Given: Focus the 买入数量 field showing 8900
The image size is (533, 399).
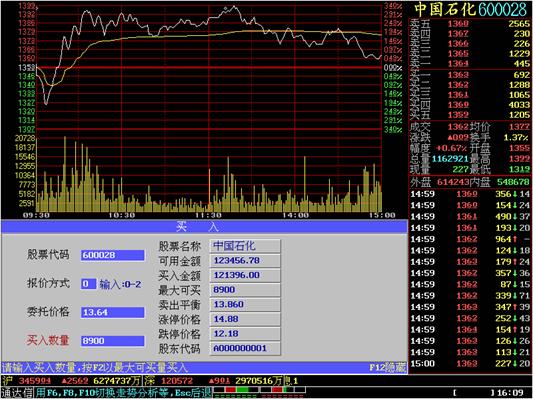Looking at the screenshot, I should [113, 341].
